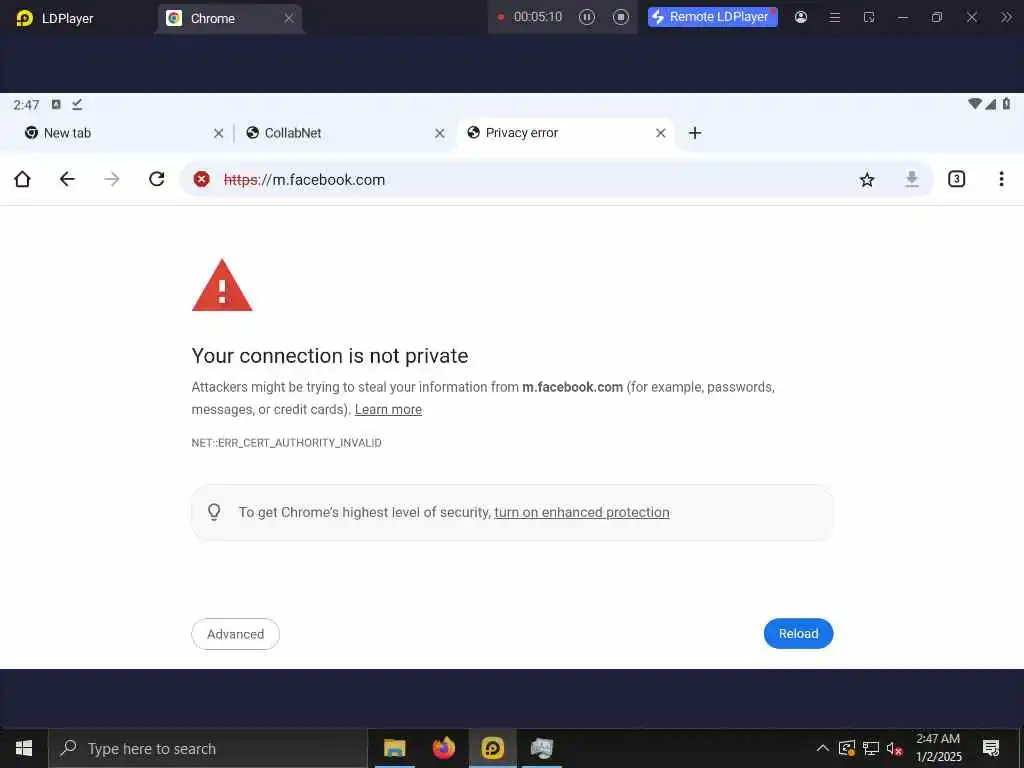The height and width of the screenshot is (768, 1024).
Task: Click the Android battery status icon
Action: [x=1006, y=104]
